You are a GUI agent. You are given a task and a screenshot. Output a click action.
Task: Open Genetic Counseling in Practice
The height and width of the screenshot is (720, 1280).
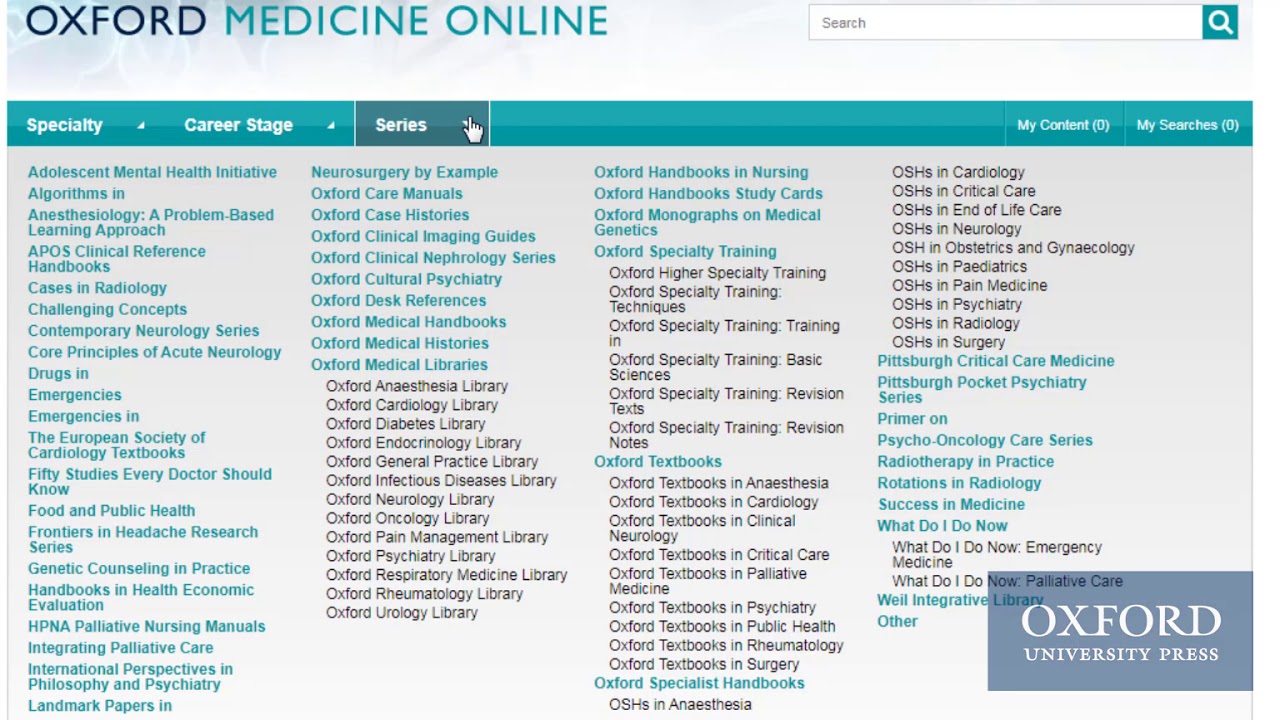(x=139, y=569)
